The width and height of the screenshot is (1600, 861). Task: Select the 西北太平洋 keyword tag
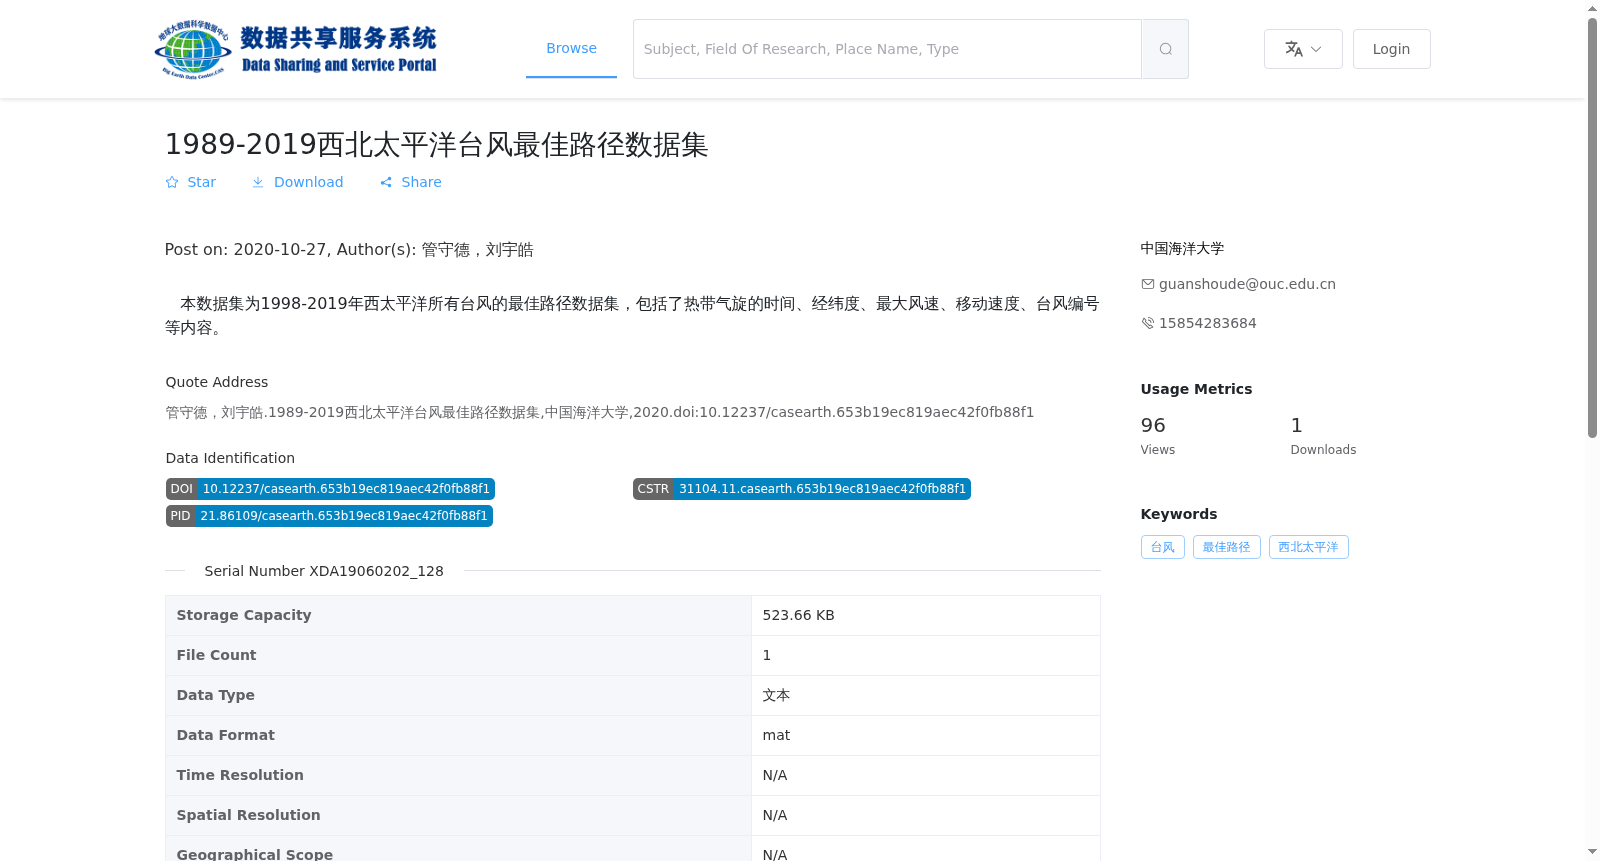(1308, 547)
